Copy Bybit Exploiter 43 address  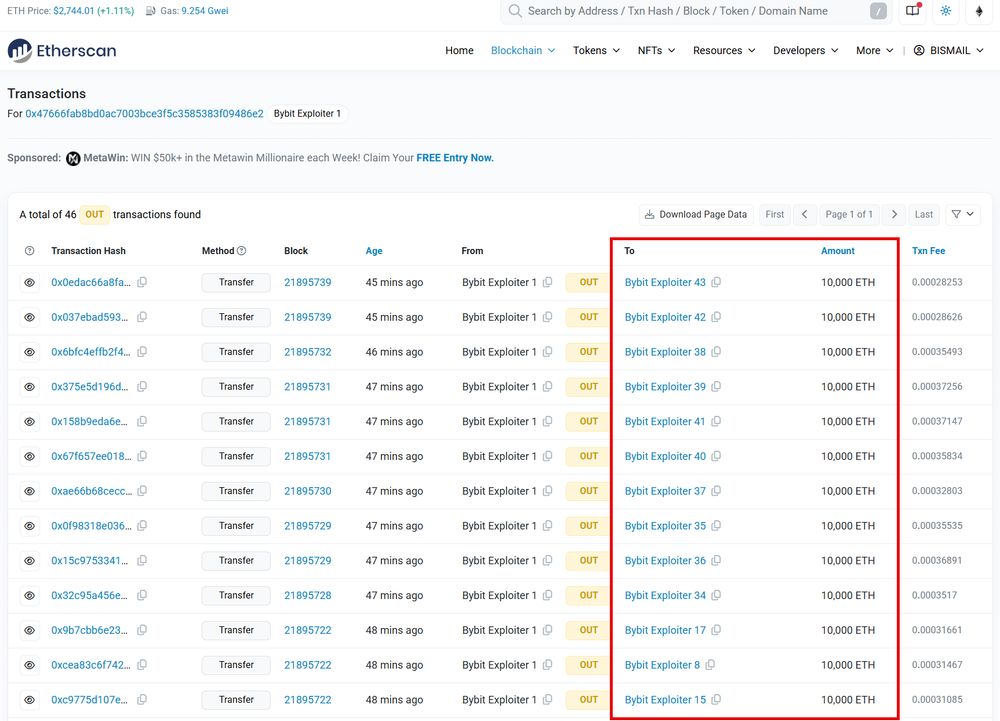coord(716,283)
